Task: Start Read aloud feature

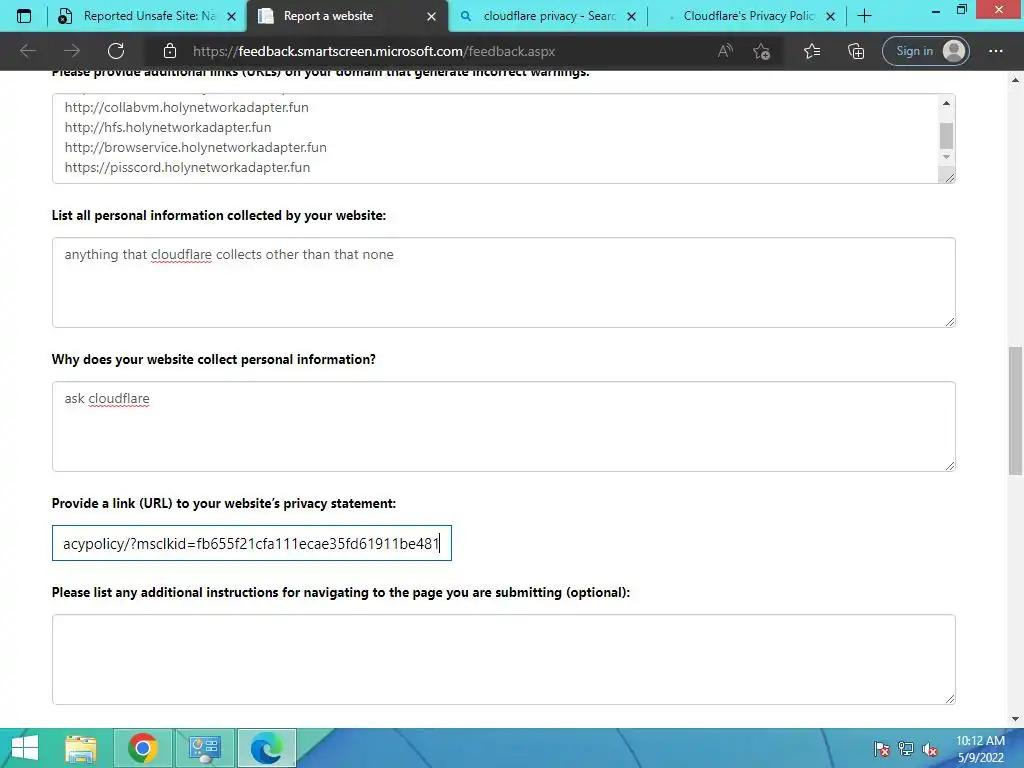Action: [725, 51]
